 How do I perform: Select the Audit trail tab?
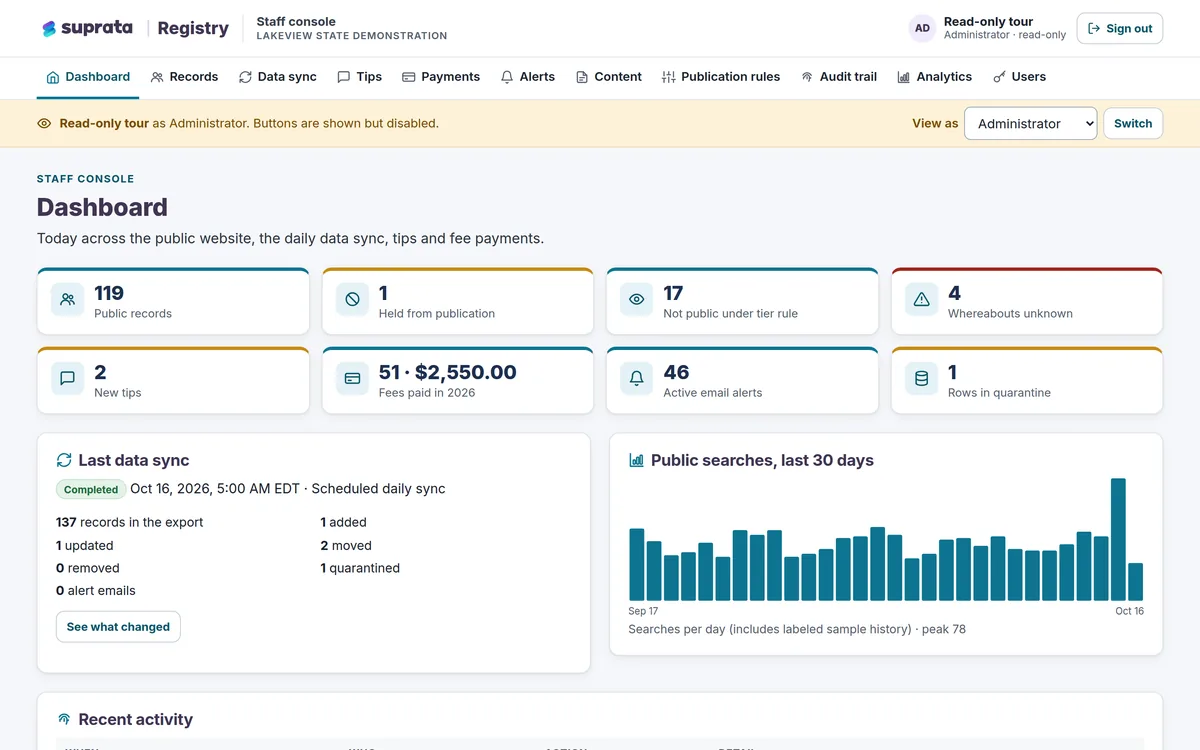click(839, 77)
